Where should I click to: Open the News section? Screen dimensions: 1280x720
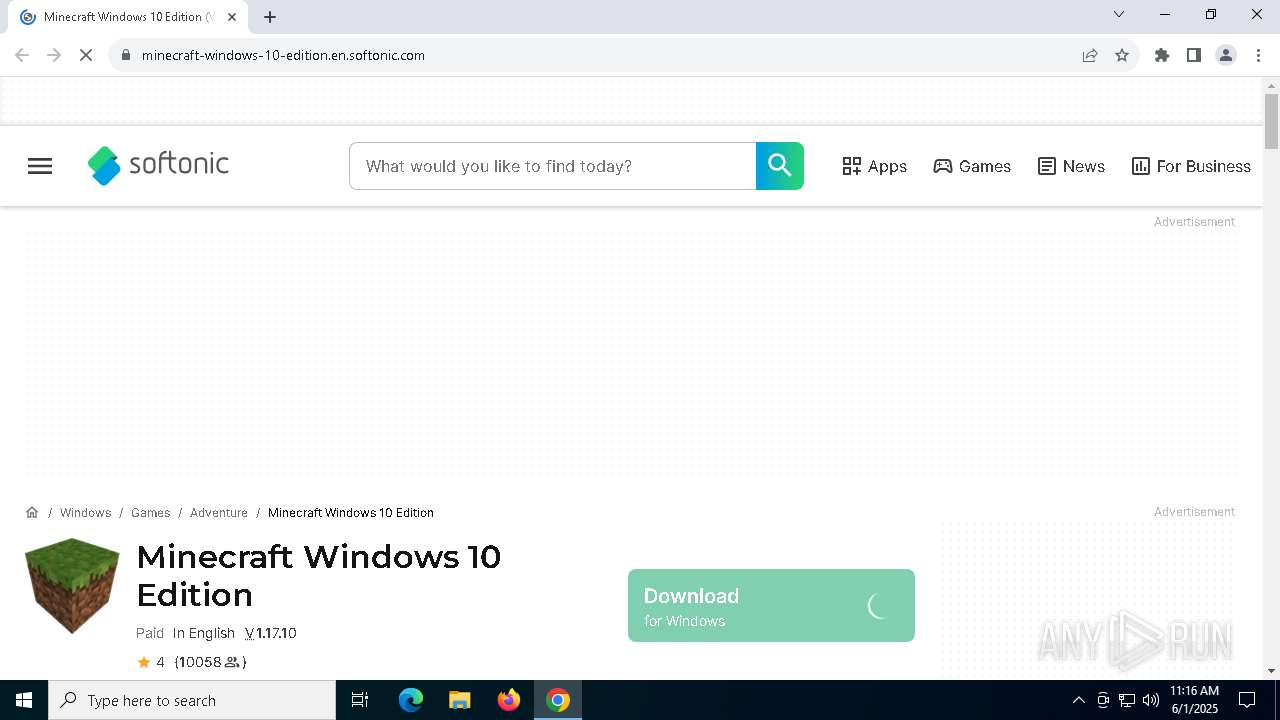1071,166
